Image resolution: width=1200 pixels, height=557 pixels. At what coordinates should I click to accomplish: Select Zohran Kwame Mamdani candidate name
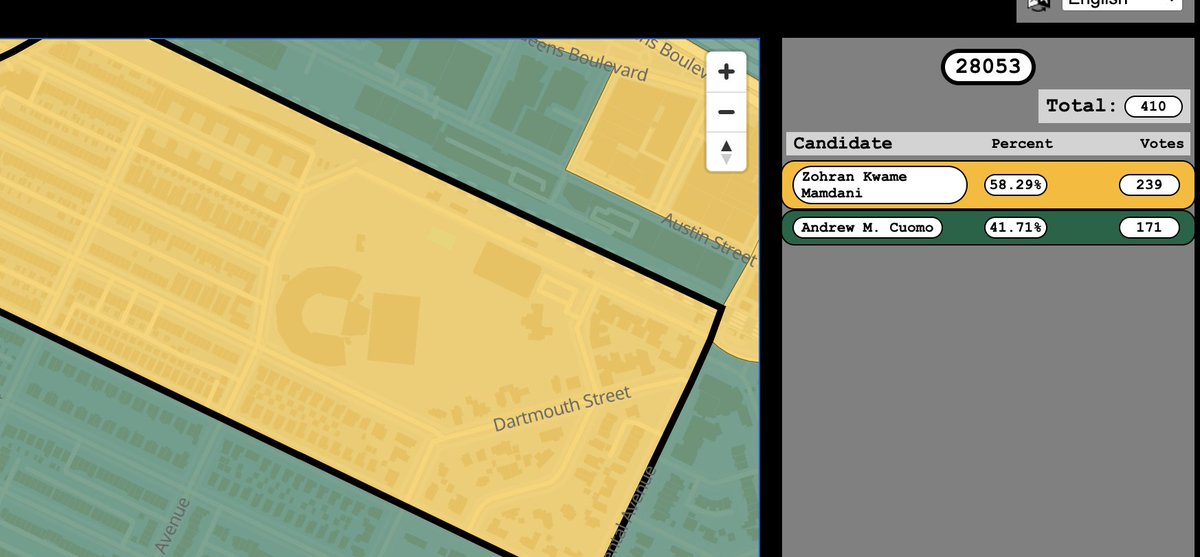point(879,184)
